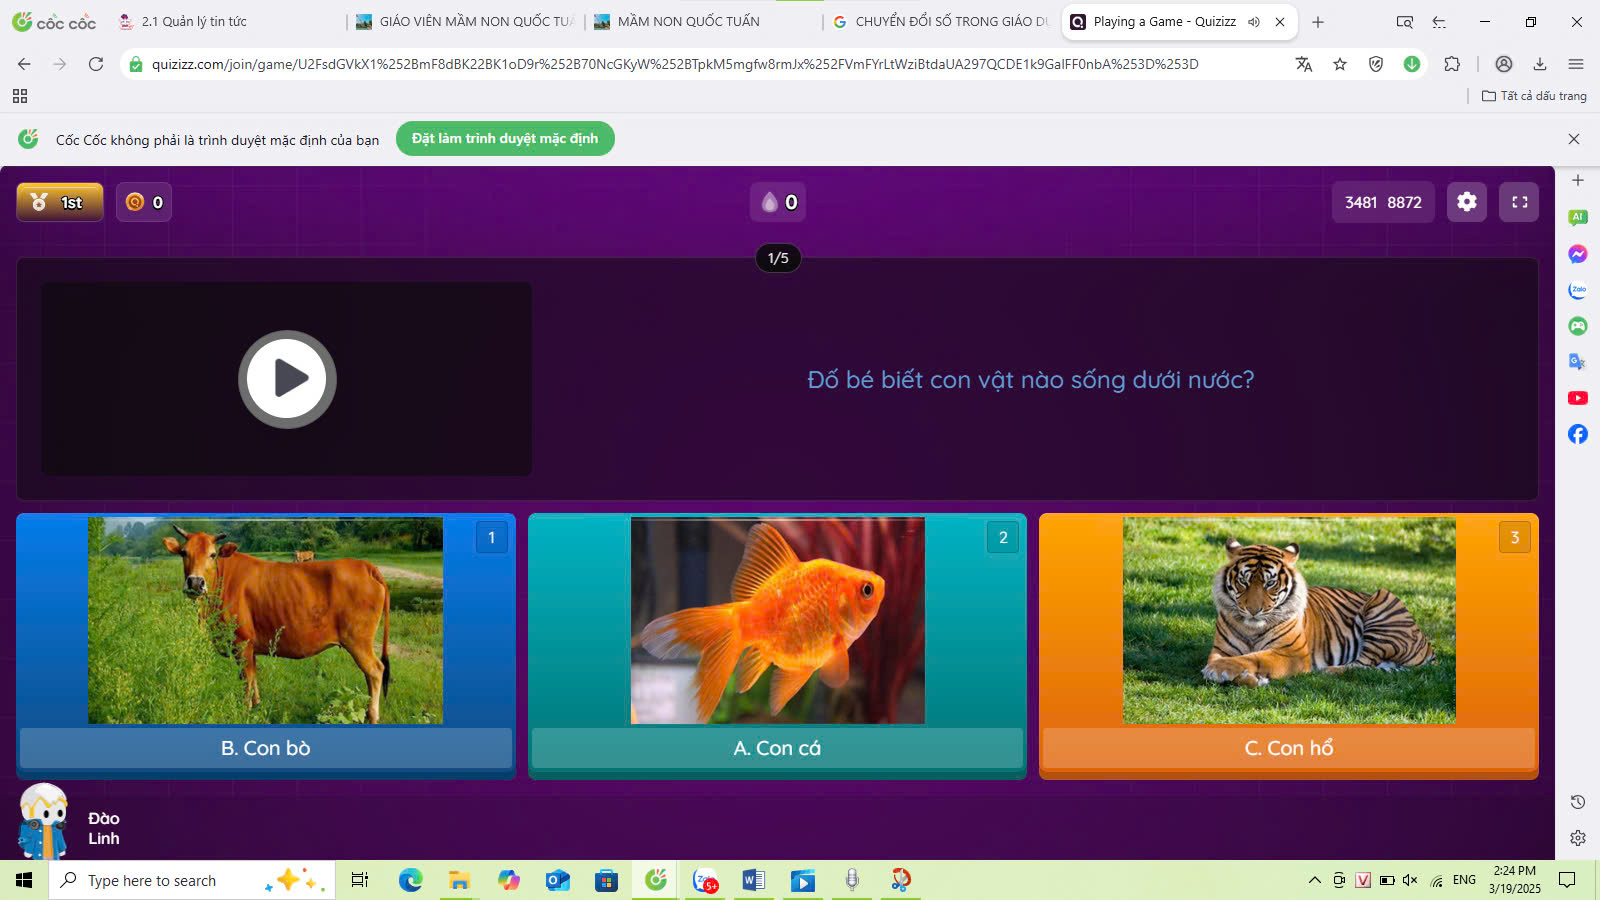Click the browser address bar
Image resolution: width=1600 pixels, height=900 pixels.
click(x=675, y=64)
